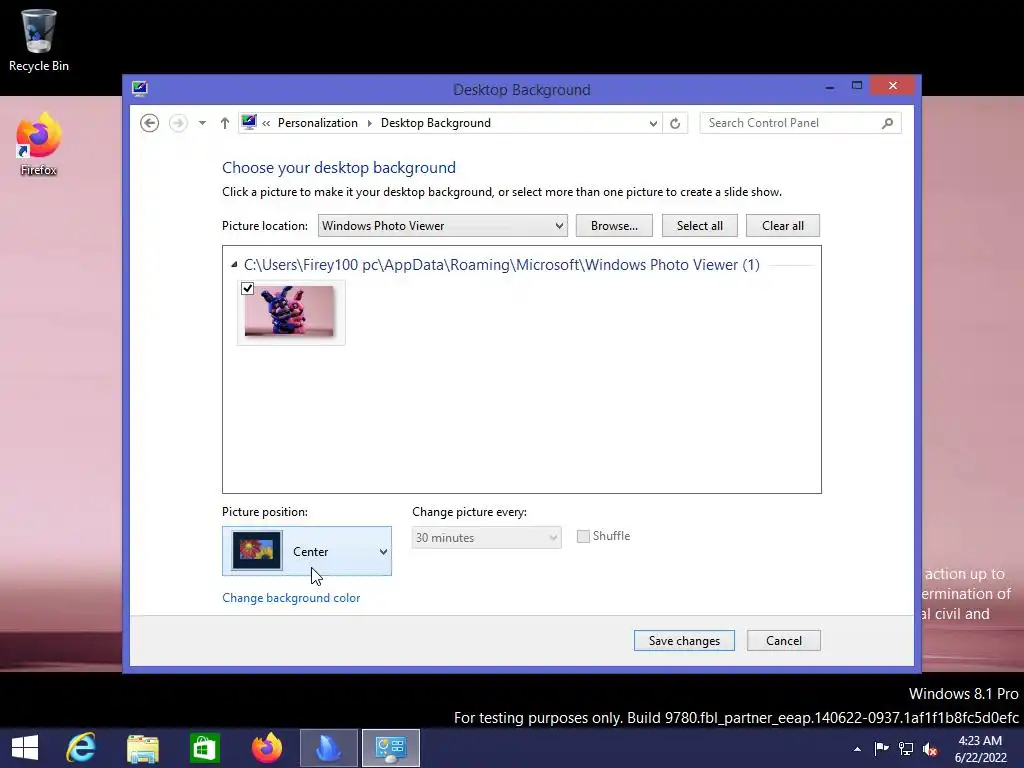This screenshot has width=1024, height=768.
Task: Click the Back arrow in Desktop Background window
Action: 150,123
